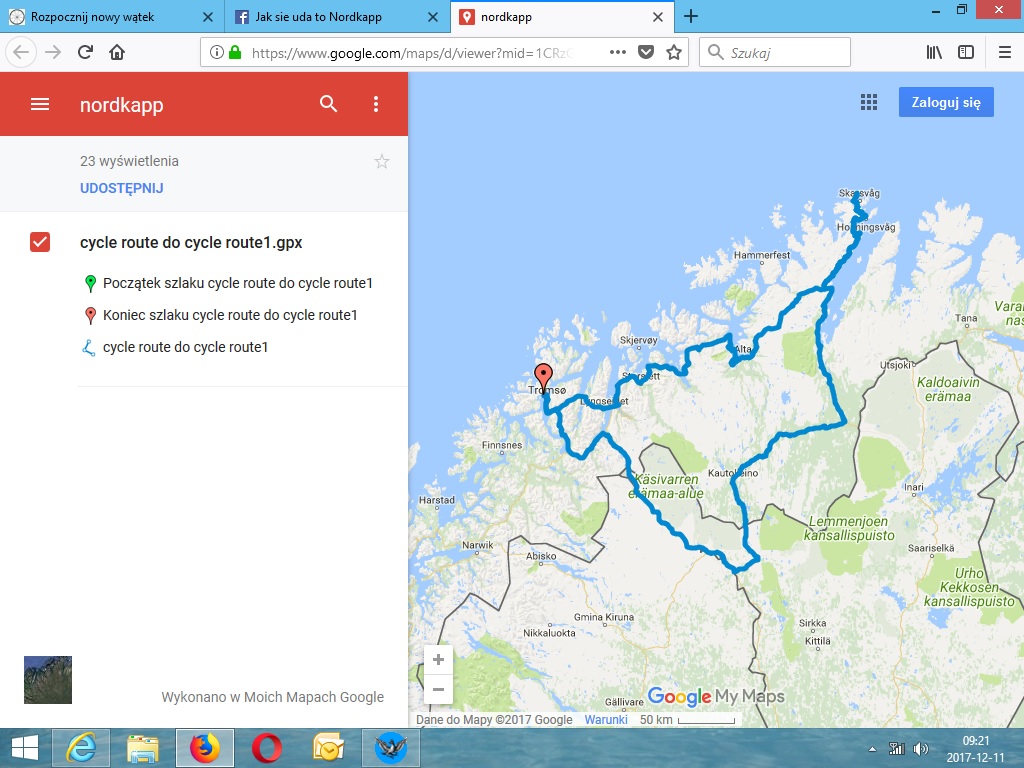Viewport: 1024px width, 768px height.
Task: Save page to Pocket
Action: 646,52
